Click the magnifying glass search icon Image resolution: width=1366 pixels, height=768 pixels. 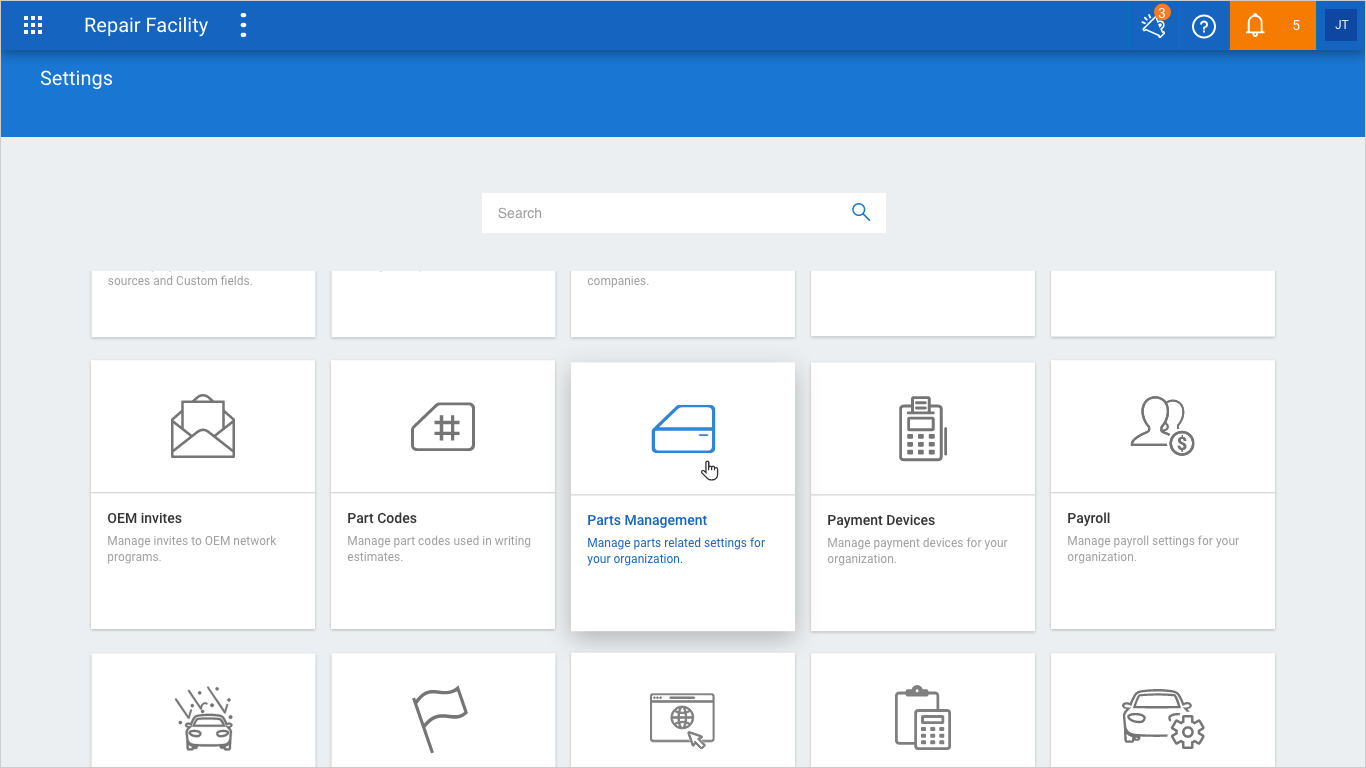click(861, 212)
